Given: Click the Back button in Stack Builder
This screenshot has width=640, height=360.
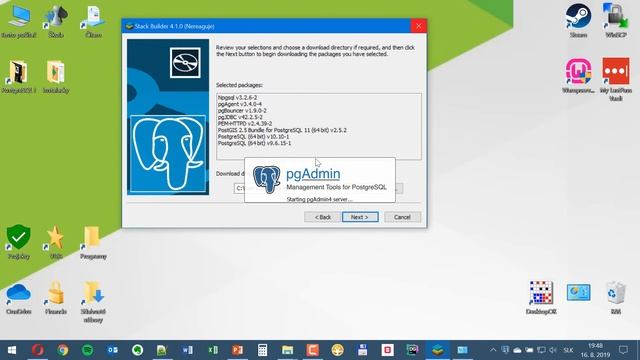Looking at the screenshot, I should coord(322,217).
